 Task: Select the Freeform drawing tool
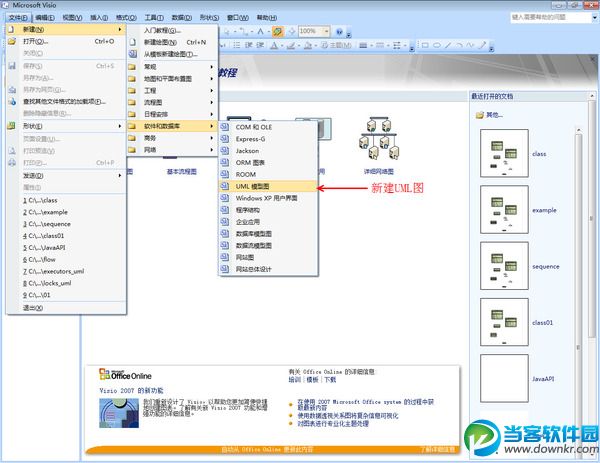470,45
